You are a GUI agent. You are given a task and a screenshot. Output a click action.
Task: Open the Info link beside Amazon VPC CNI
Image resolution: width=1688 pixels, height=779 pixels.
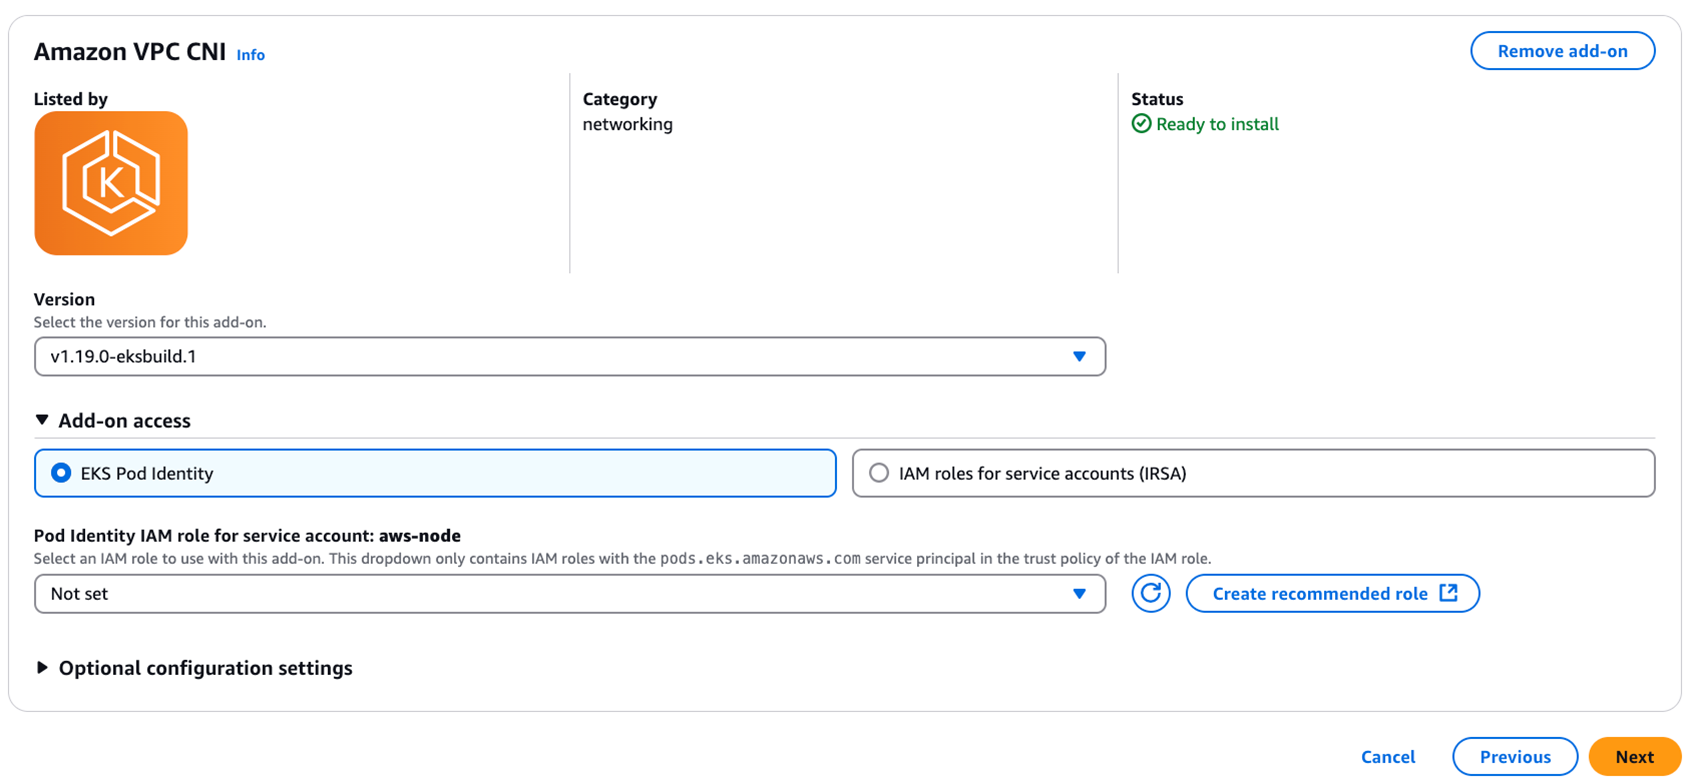pos(250,55)
